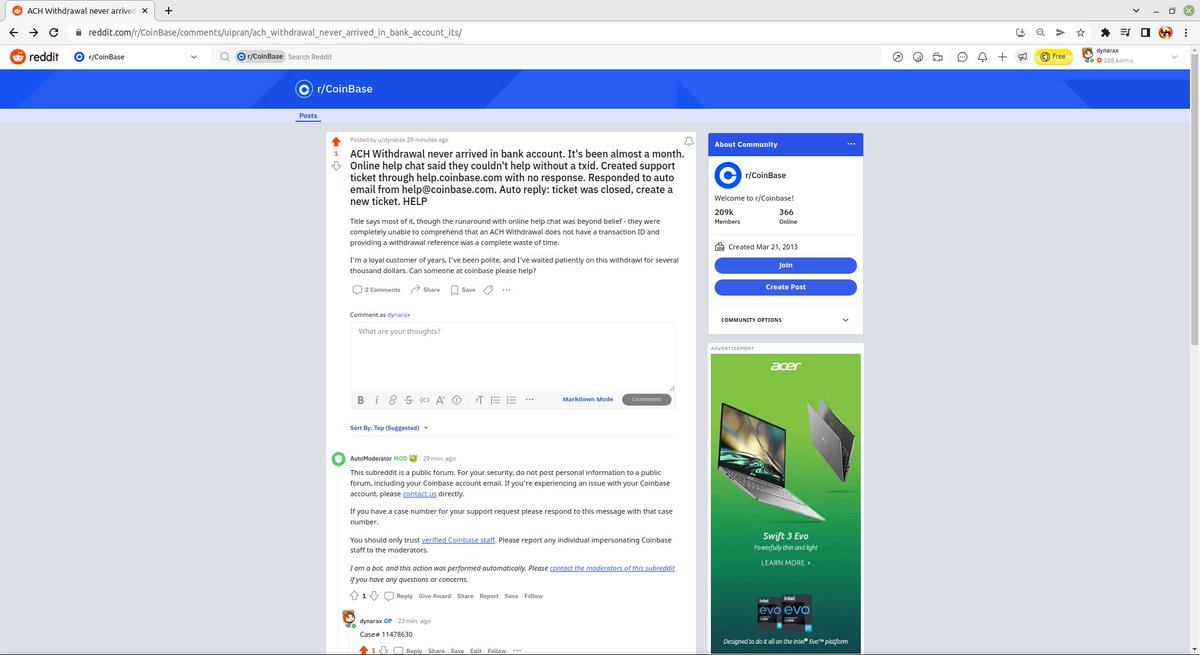Apply heading format in comment editor
This screenshot has height=655, width=1200.
pyautogui.click(x=479, y=400)
